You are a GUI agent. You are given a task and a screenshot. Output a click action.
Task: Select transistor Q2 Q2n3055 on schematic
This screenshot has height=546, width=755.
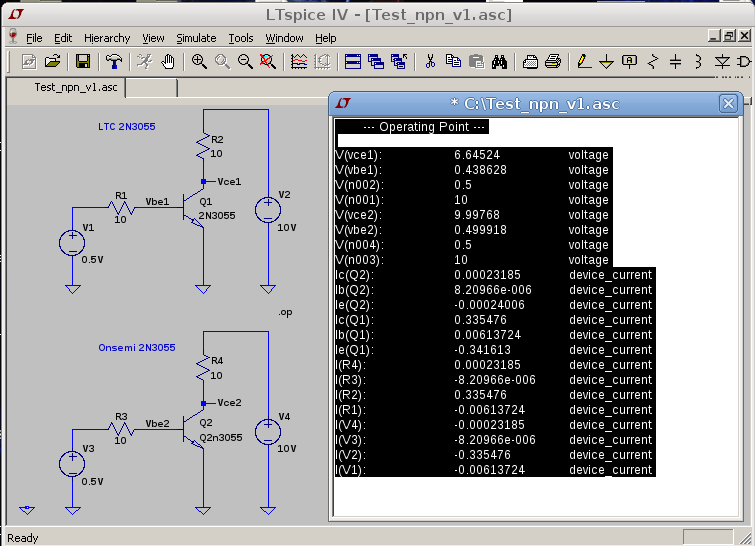[195, 429]
